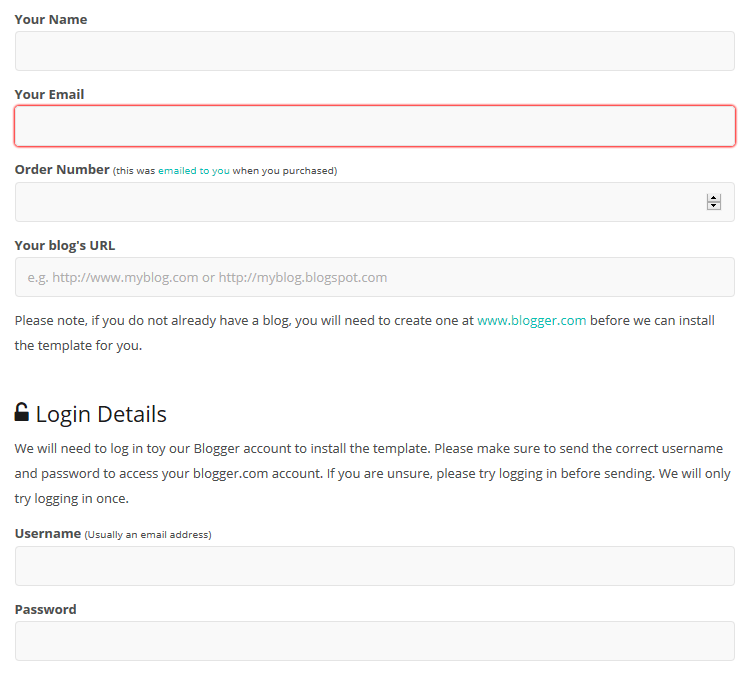Viewport: 753px width, 677px height.
Task: Click the Order Number input field
Action: [375, 202]
